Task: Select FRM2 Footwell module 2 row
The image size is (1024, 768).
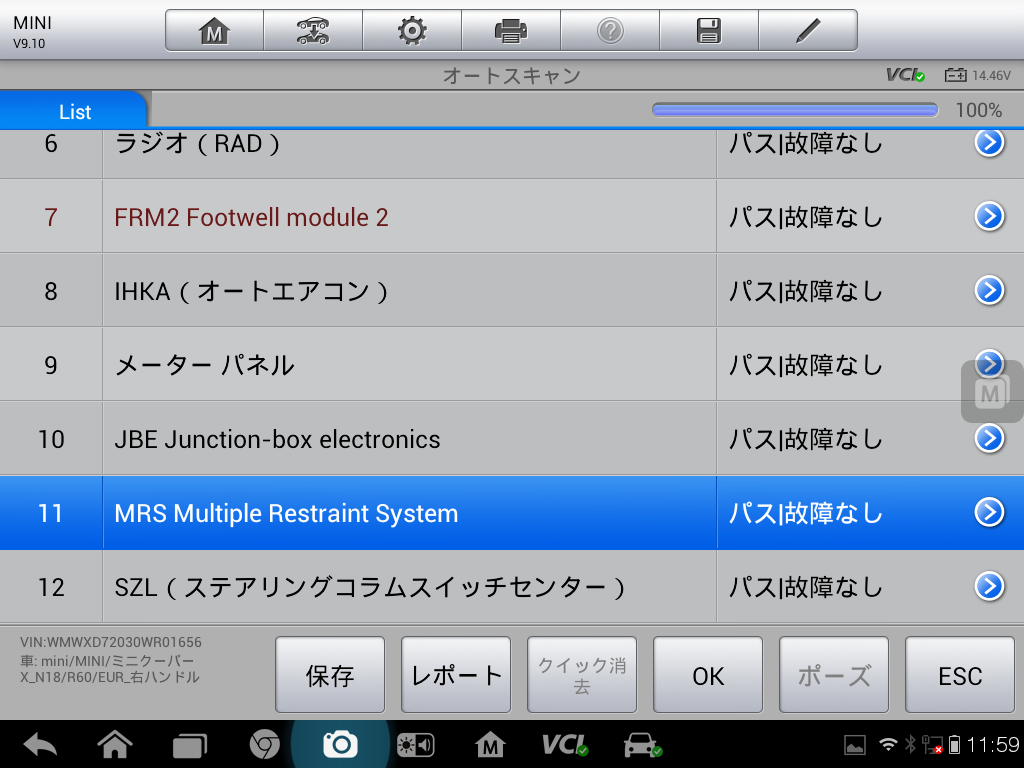Action: coord(512,216)
